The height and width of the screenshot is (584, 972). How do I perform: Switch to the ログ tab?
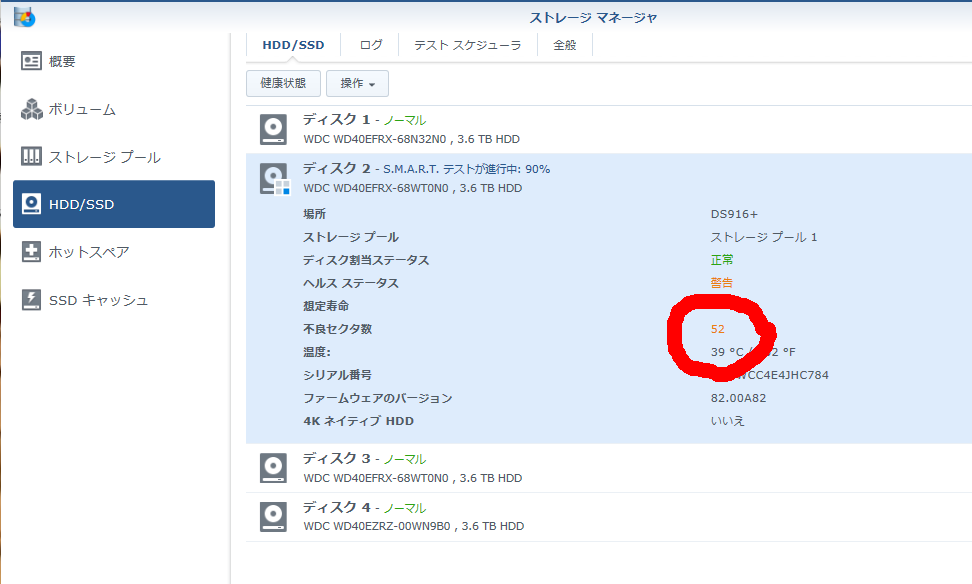coord(371,45)
